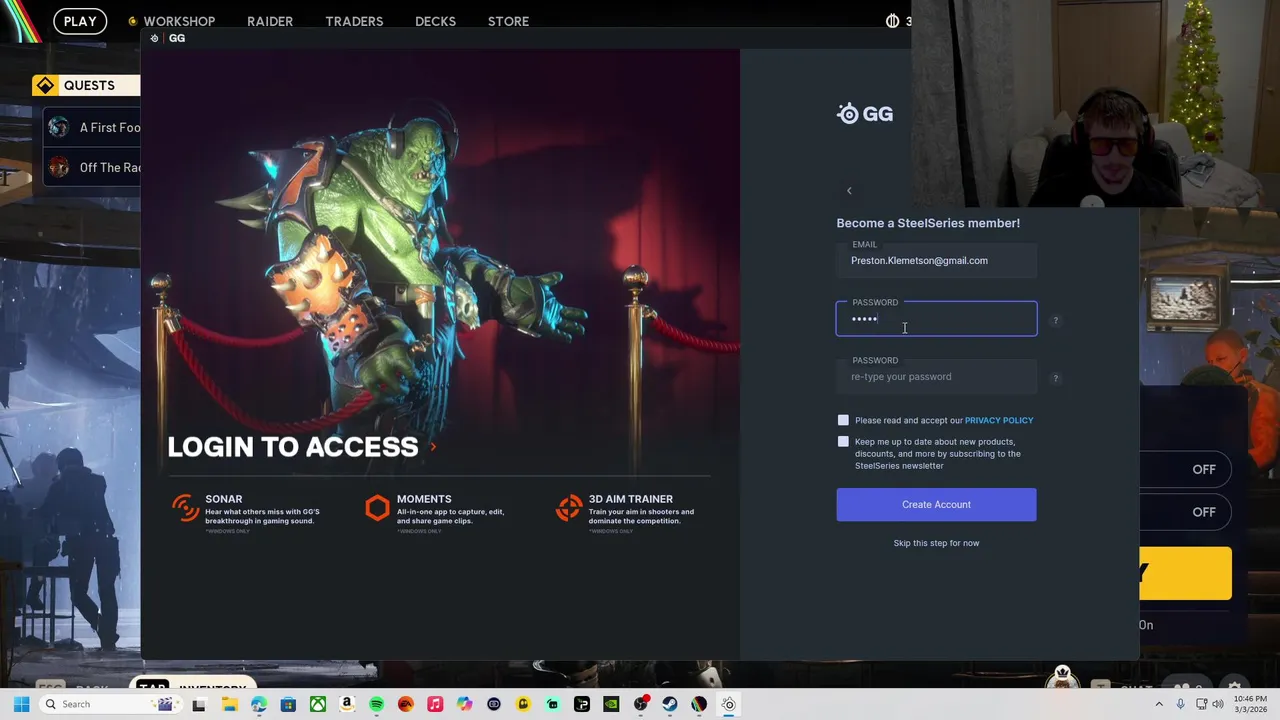The image size is (1280, 720).
Task: Open the PLAY tab in the game
Action: 80,21
